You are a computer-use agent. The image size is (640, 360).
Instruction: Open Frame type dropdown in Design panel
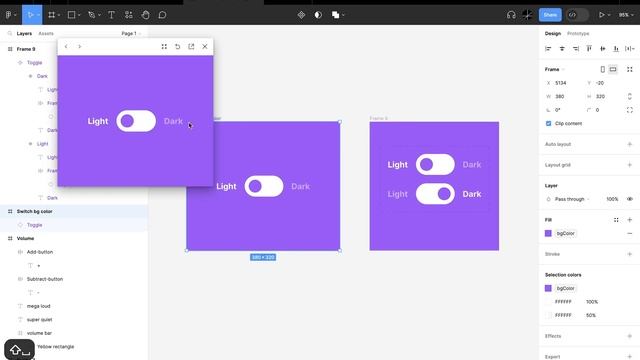(x=555, y=69)
